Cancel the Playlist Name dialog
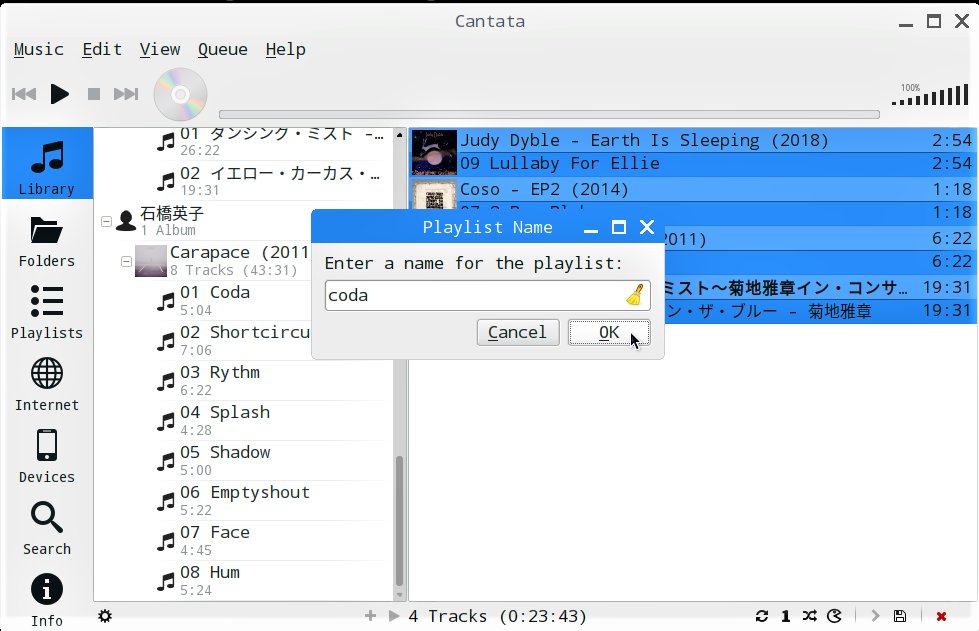The height and width of the screenshot is (631, 979). tap(518, 333)
